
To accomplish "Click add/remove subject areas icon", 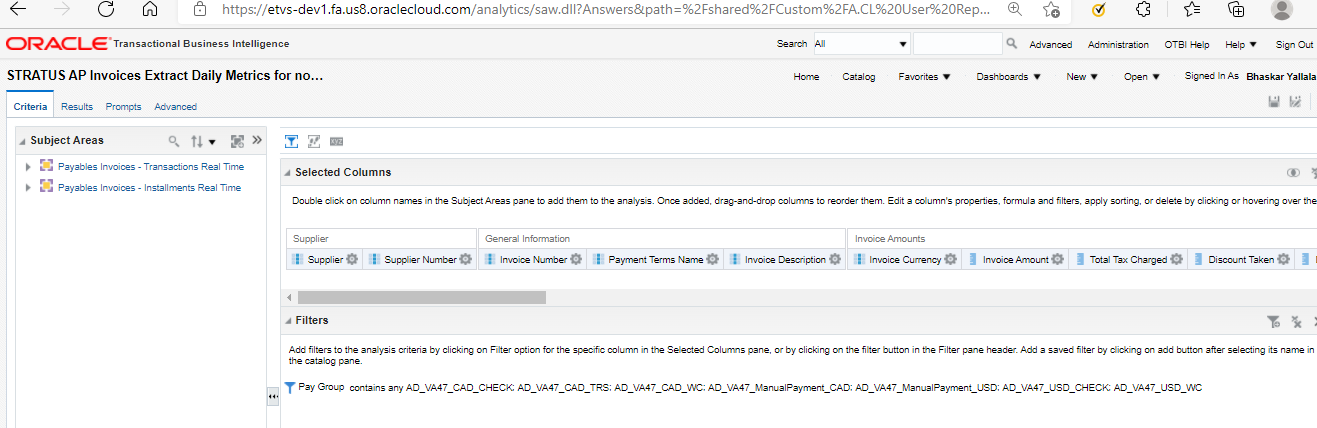I will tap(237, 141).
